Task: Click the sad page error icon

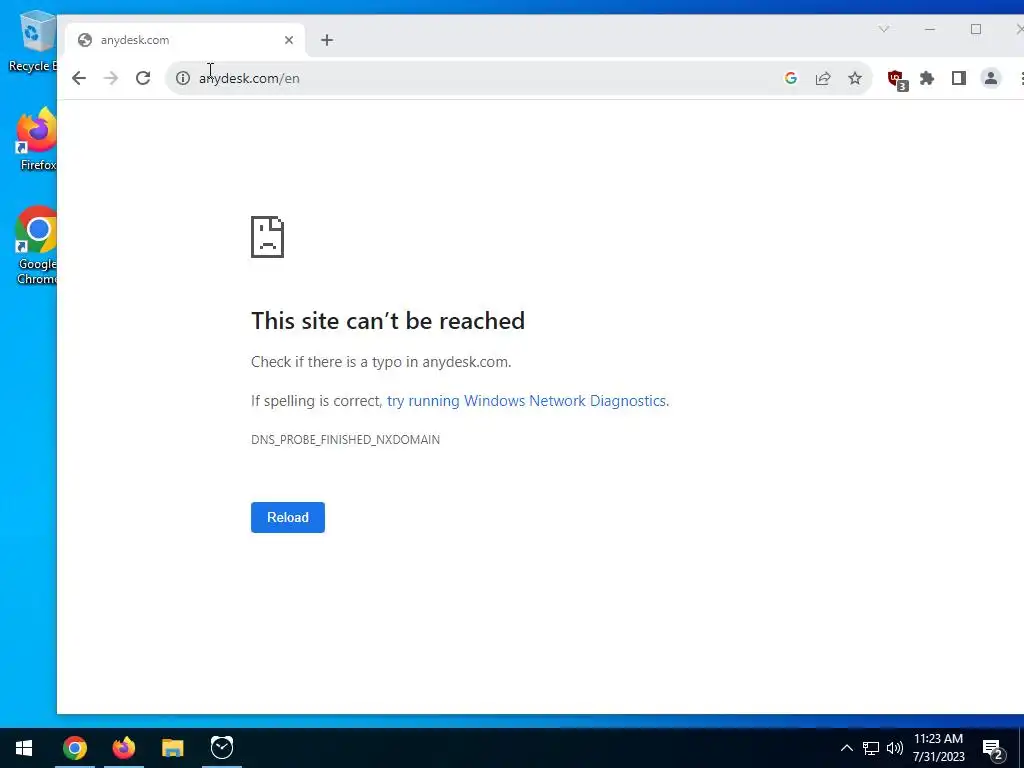Action: pyautogui.click(x=267, y=237)
